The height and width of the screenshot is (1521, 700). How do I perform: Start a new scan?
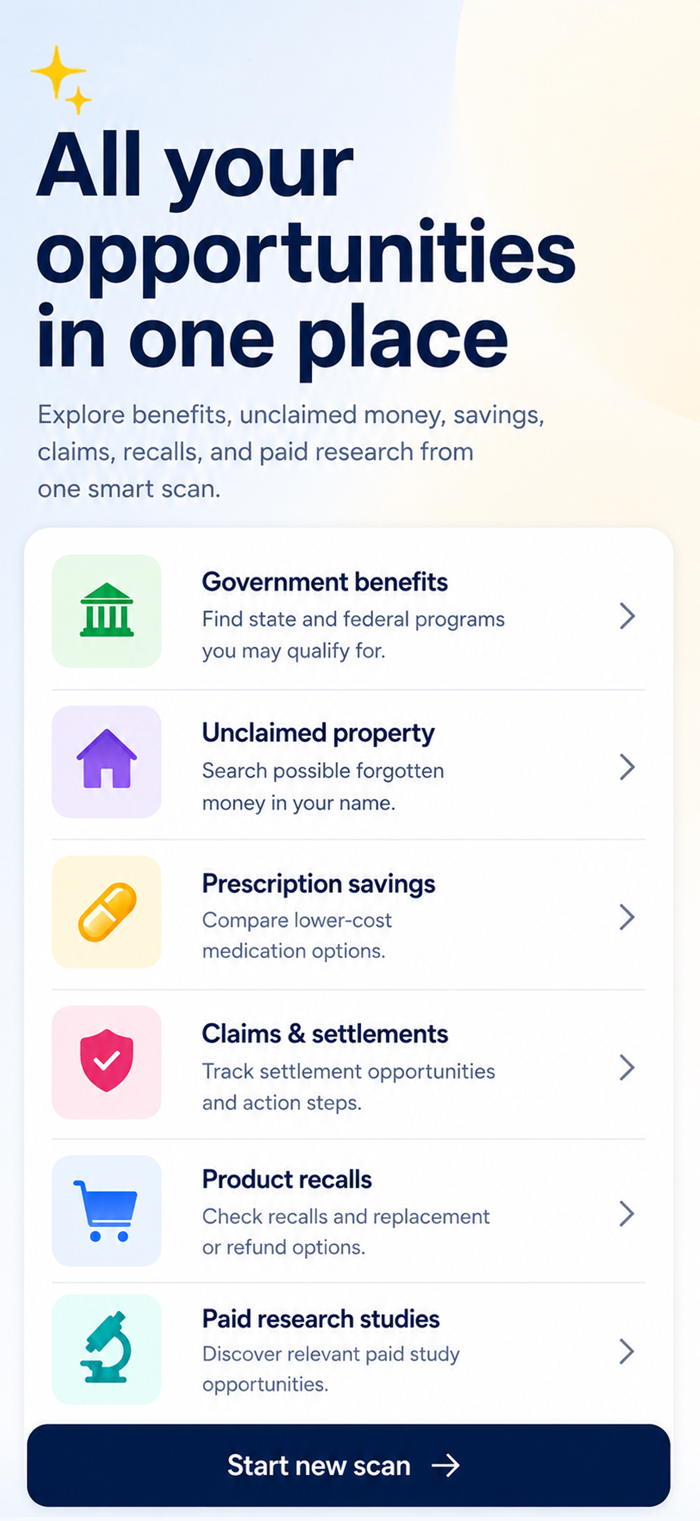[348, 1465]
